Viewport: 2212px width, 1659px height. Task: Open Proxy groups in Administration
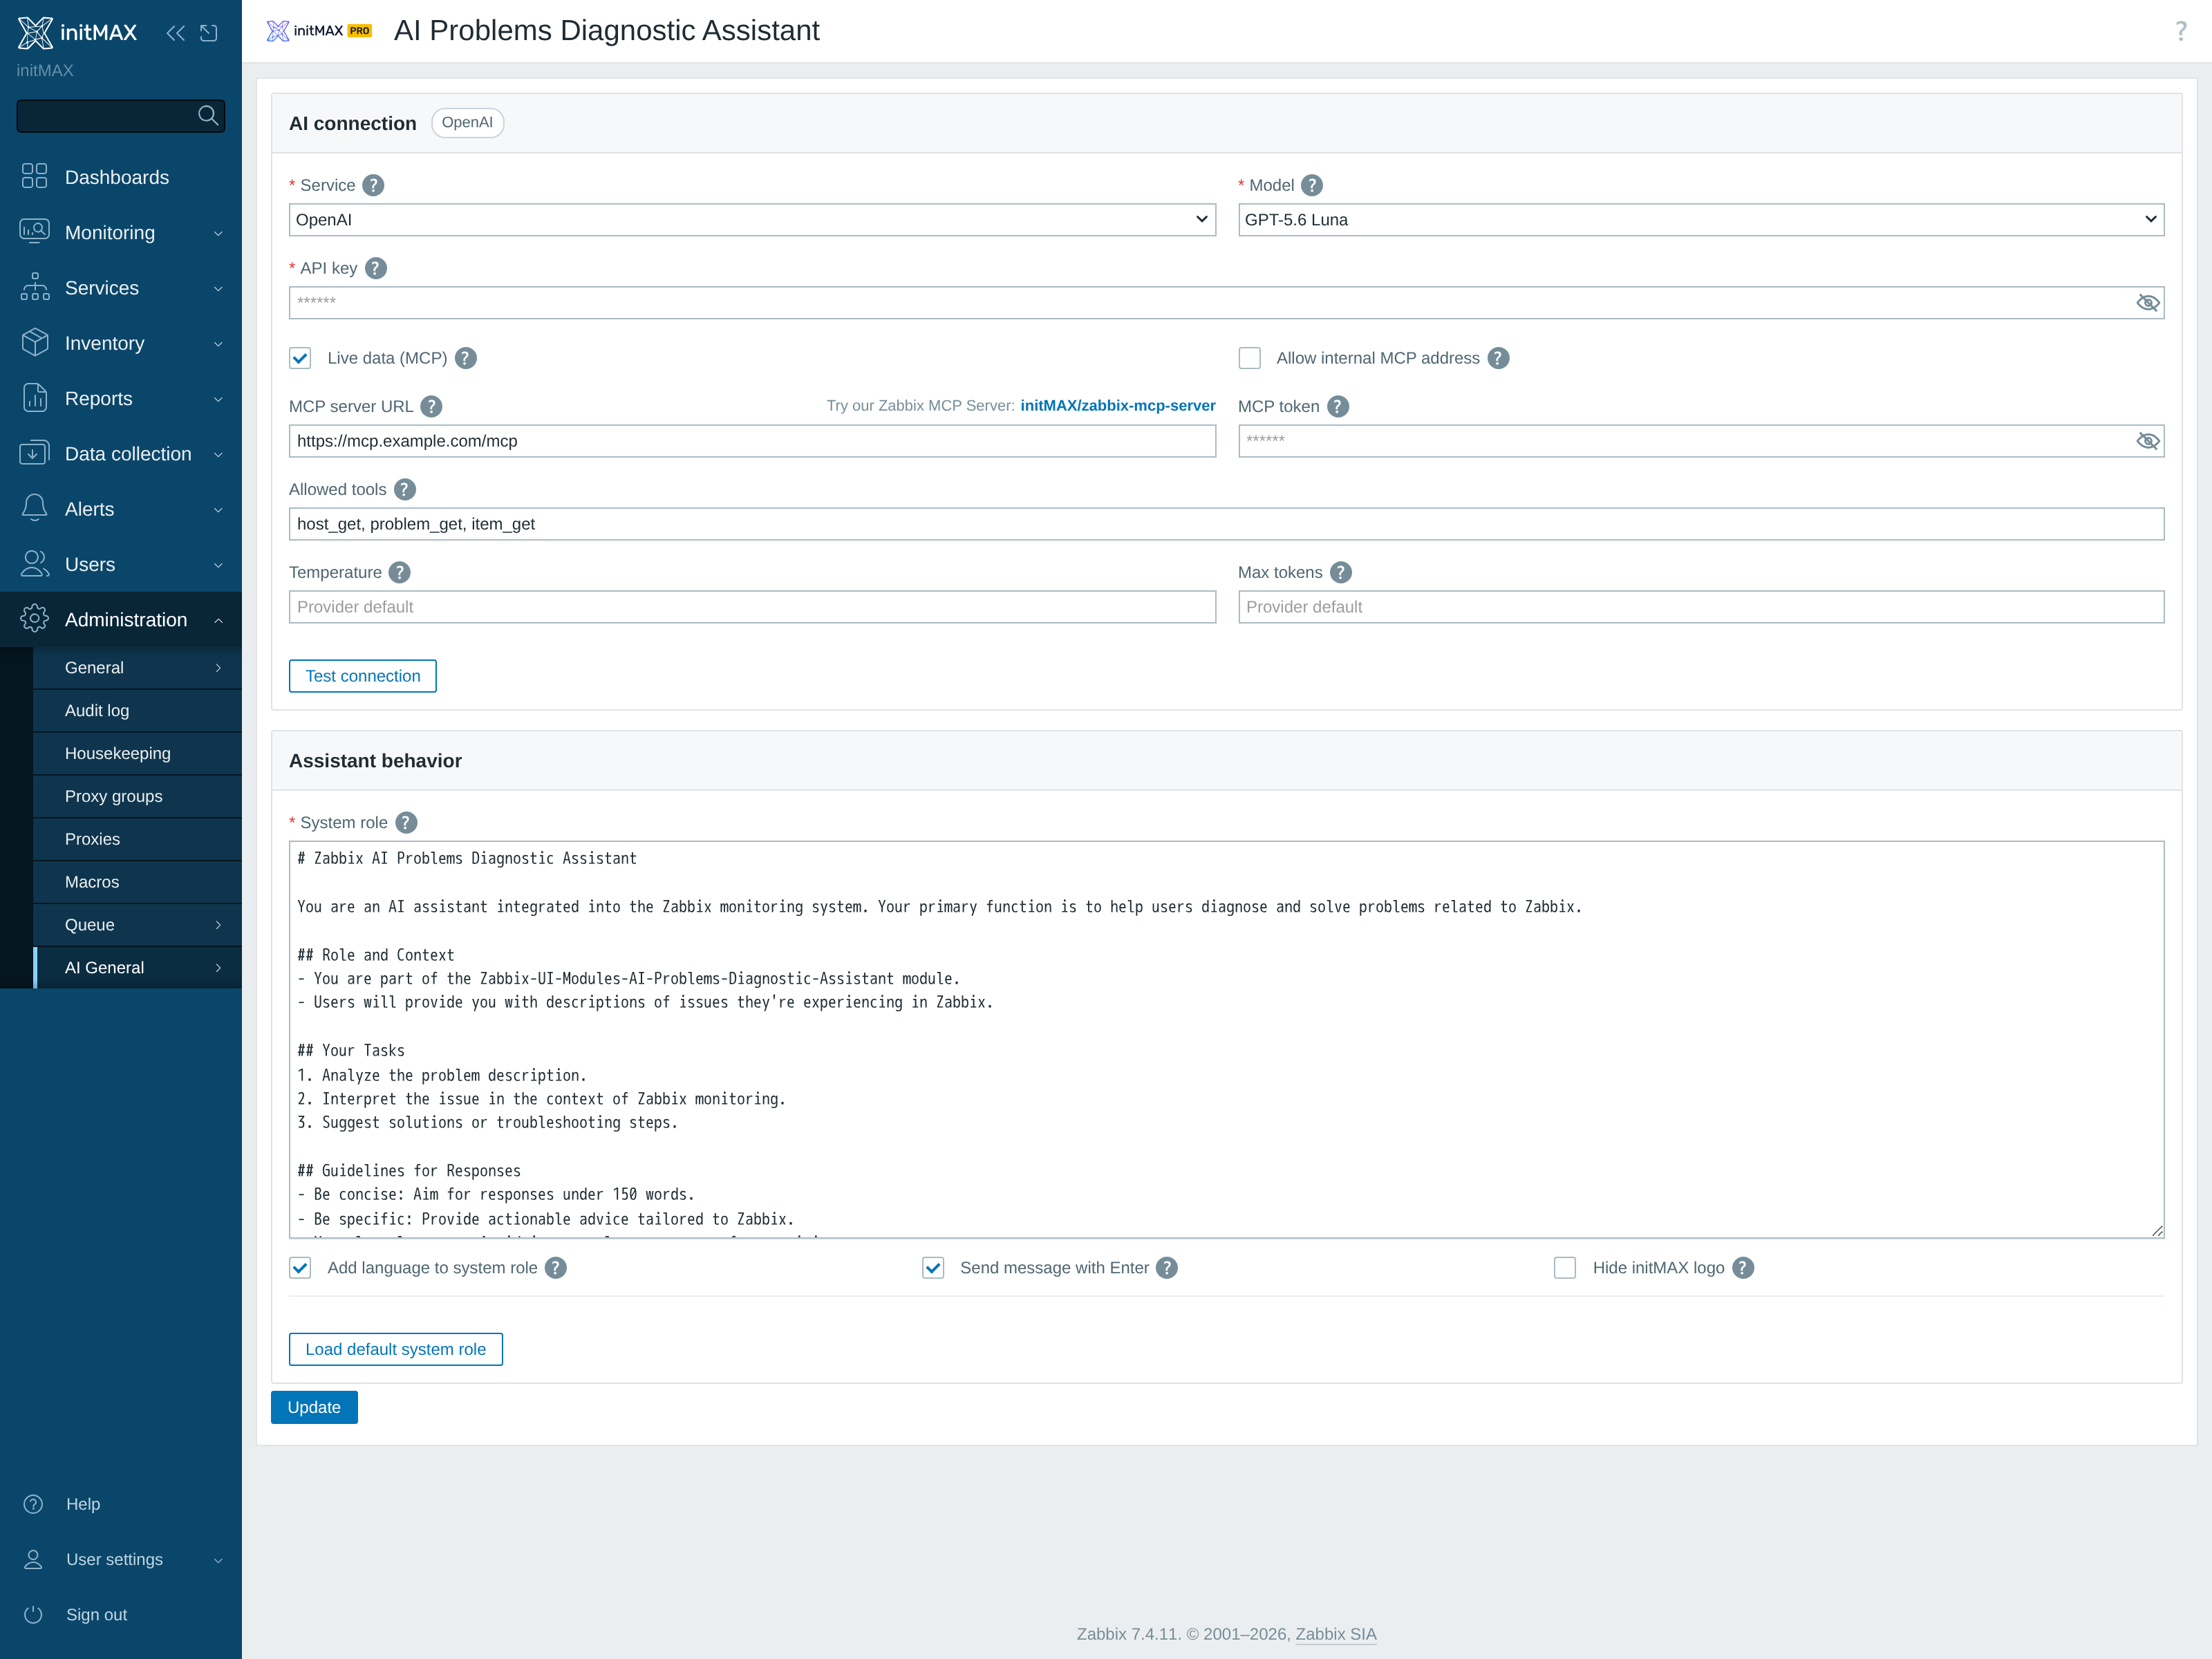137,796
